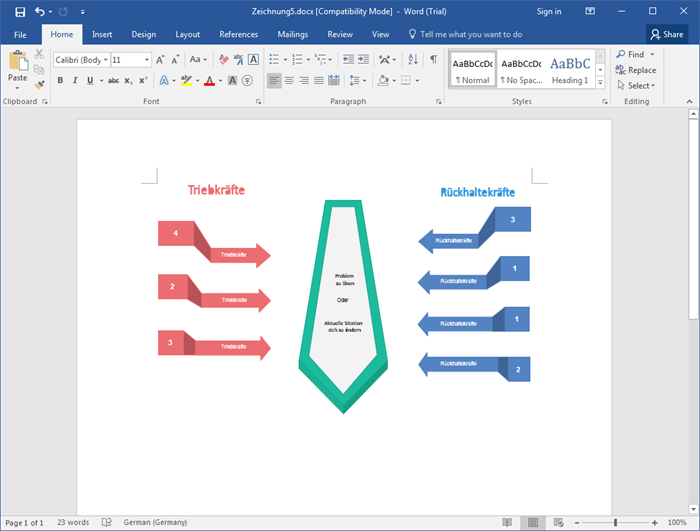Show paragraph marks with pilcrow icon

pos(433,60)
